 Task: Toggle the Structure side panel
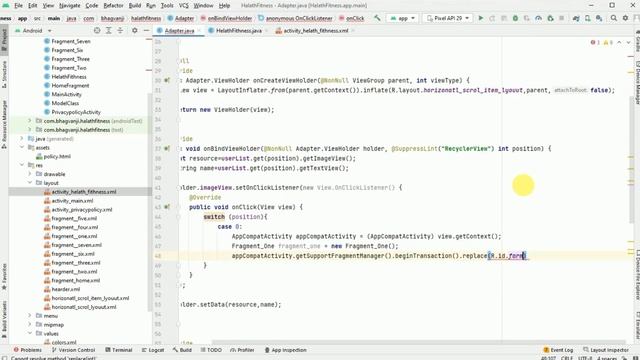4,74
